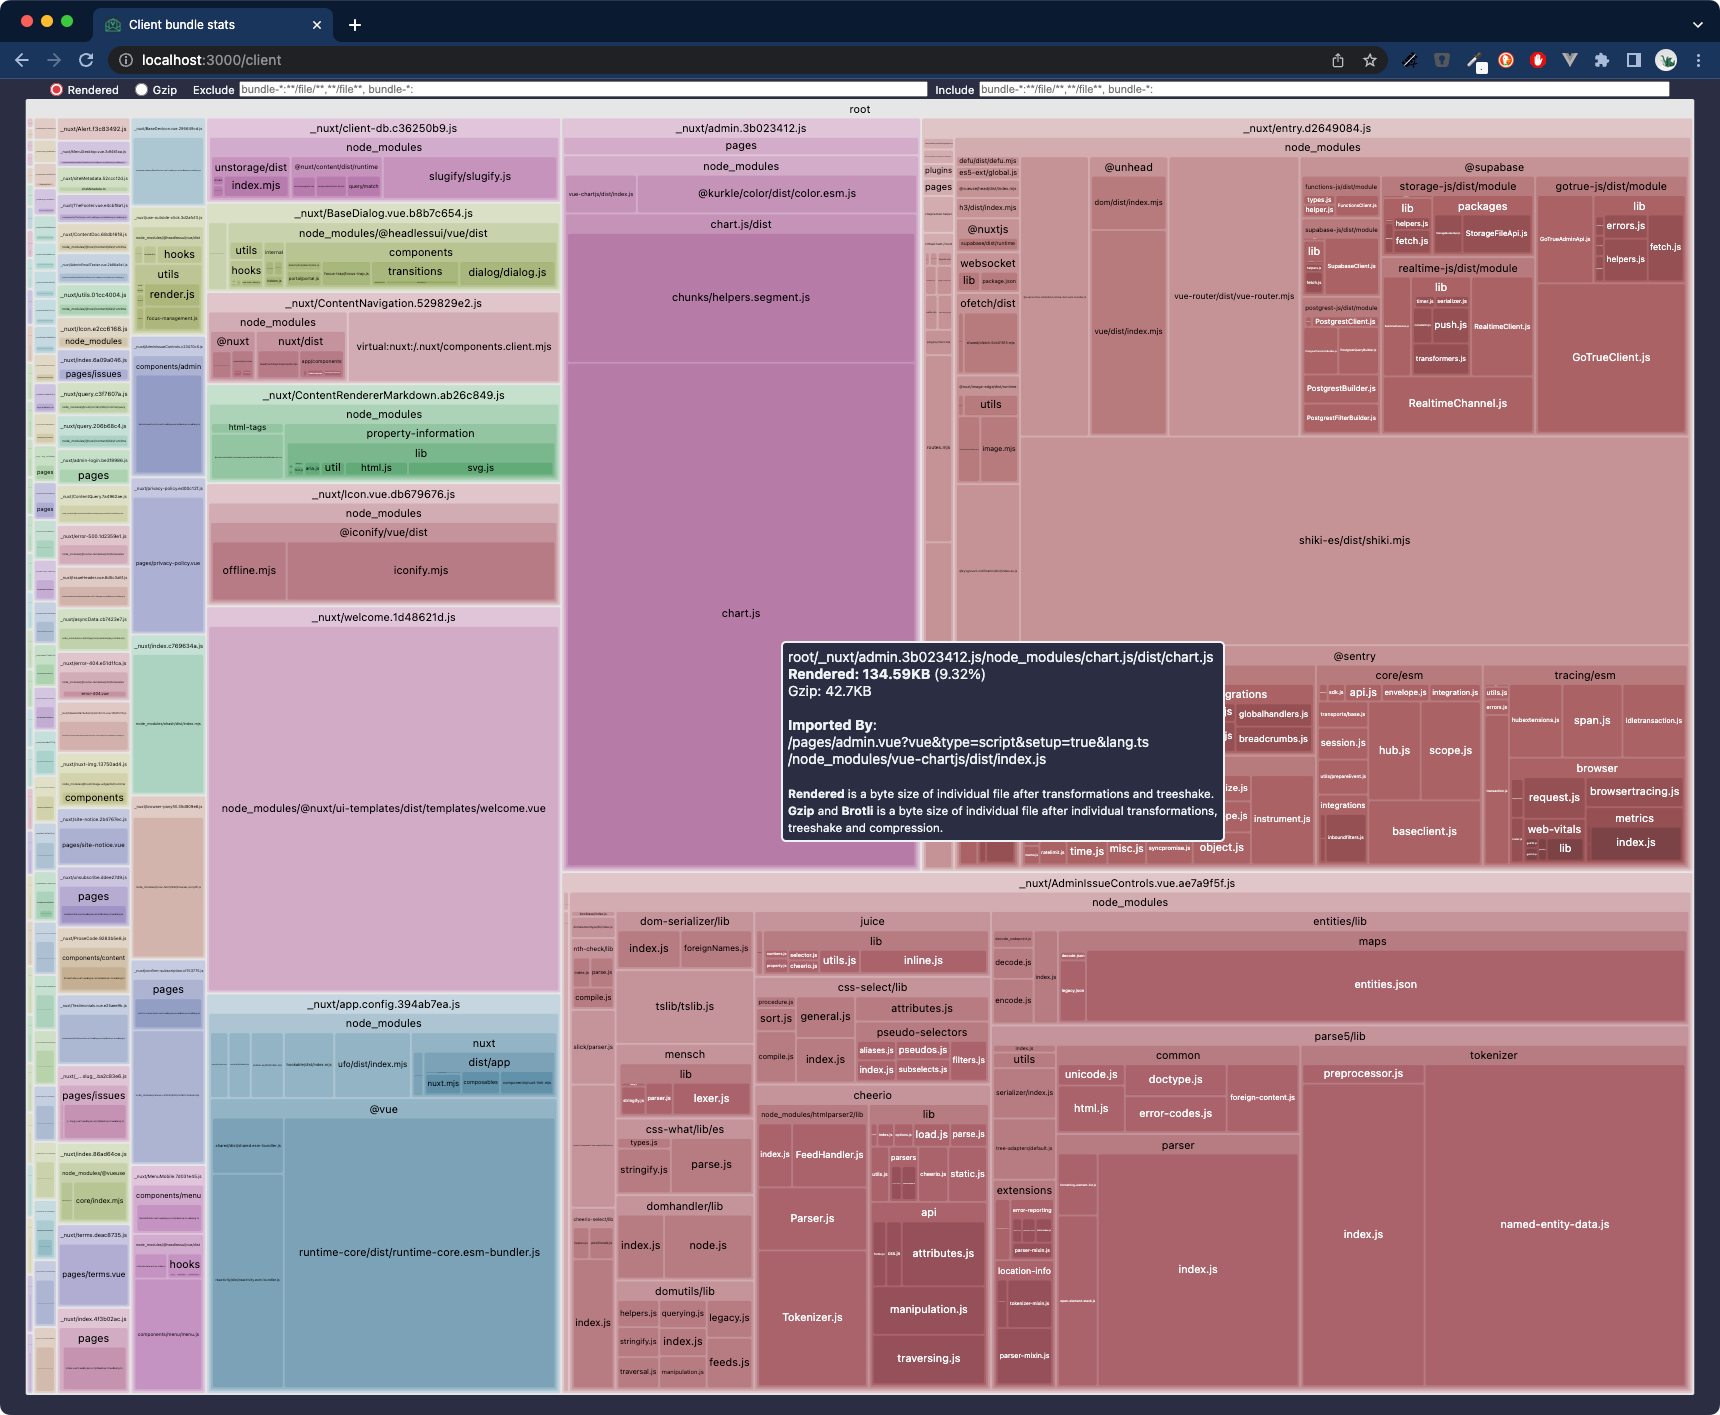Select the pages/privacy-policy.vue block
Viewport: 1720px width, 1415px height.
click(168, 563)
